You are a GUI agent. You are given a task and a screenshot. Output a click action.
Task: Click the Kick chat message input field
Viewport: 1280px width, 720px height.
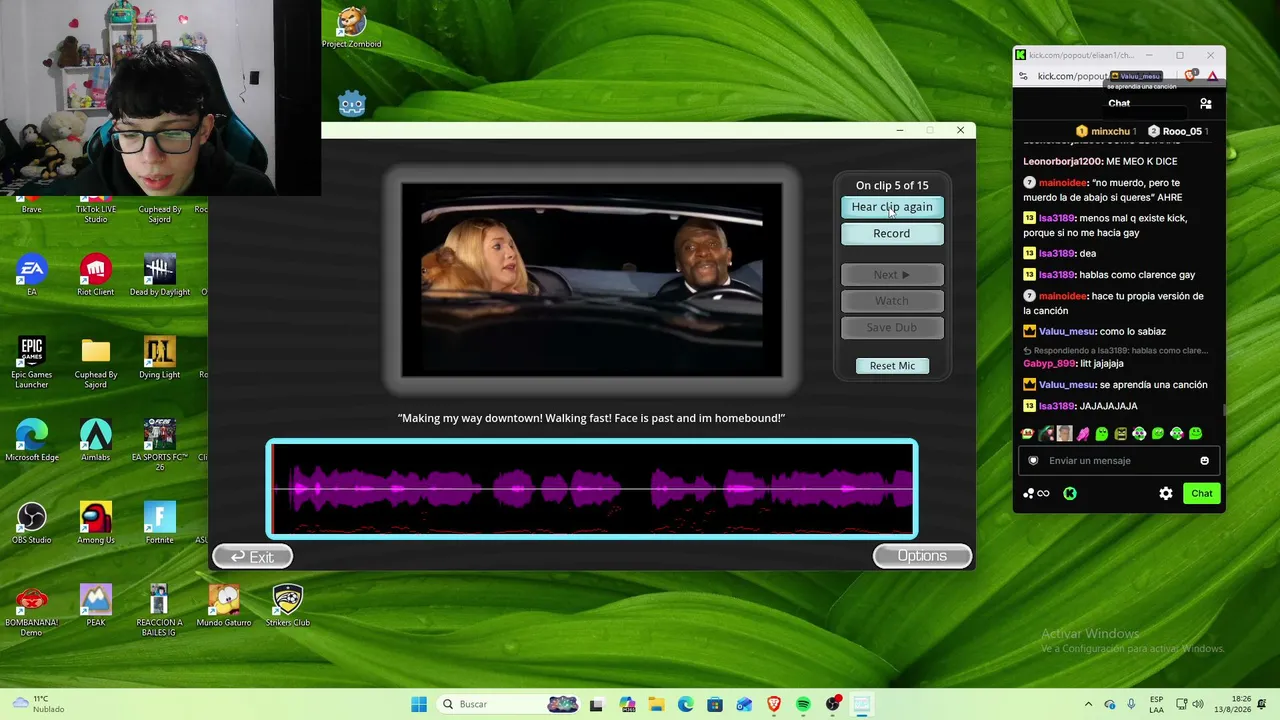click(x=1118, y=461)
